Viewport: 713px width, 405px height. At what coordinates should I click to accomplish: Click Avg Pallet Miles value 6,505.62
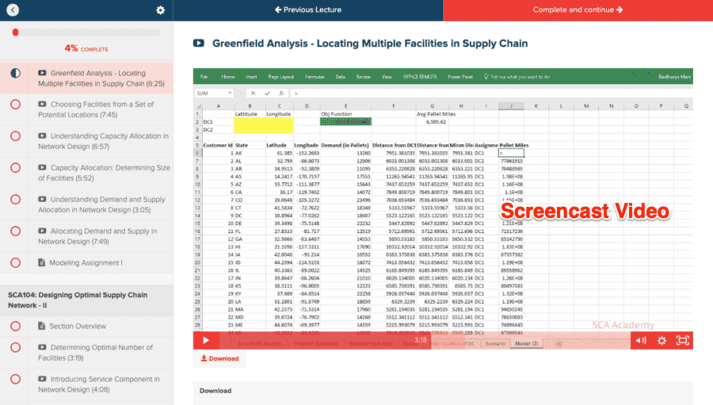(436, 122)
